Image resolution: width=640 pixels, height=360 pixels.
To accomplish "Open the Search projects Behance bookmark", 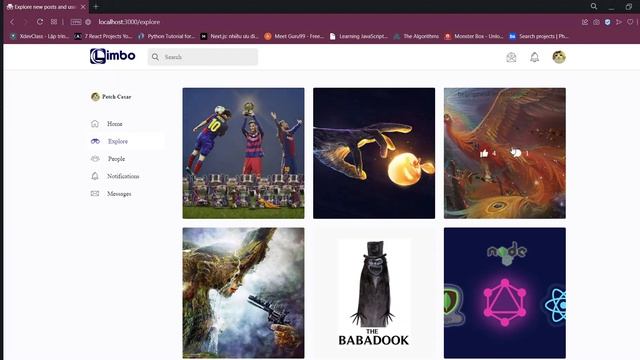I will 539,36.
